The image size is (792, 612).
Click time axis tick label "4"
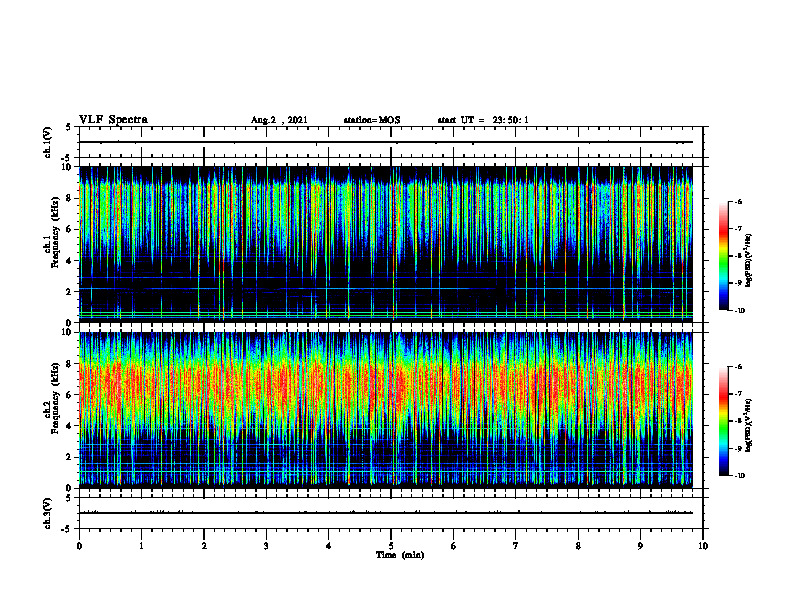(329, 546)
